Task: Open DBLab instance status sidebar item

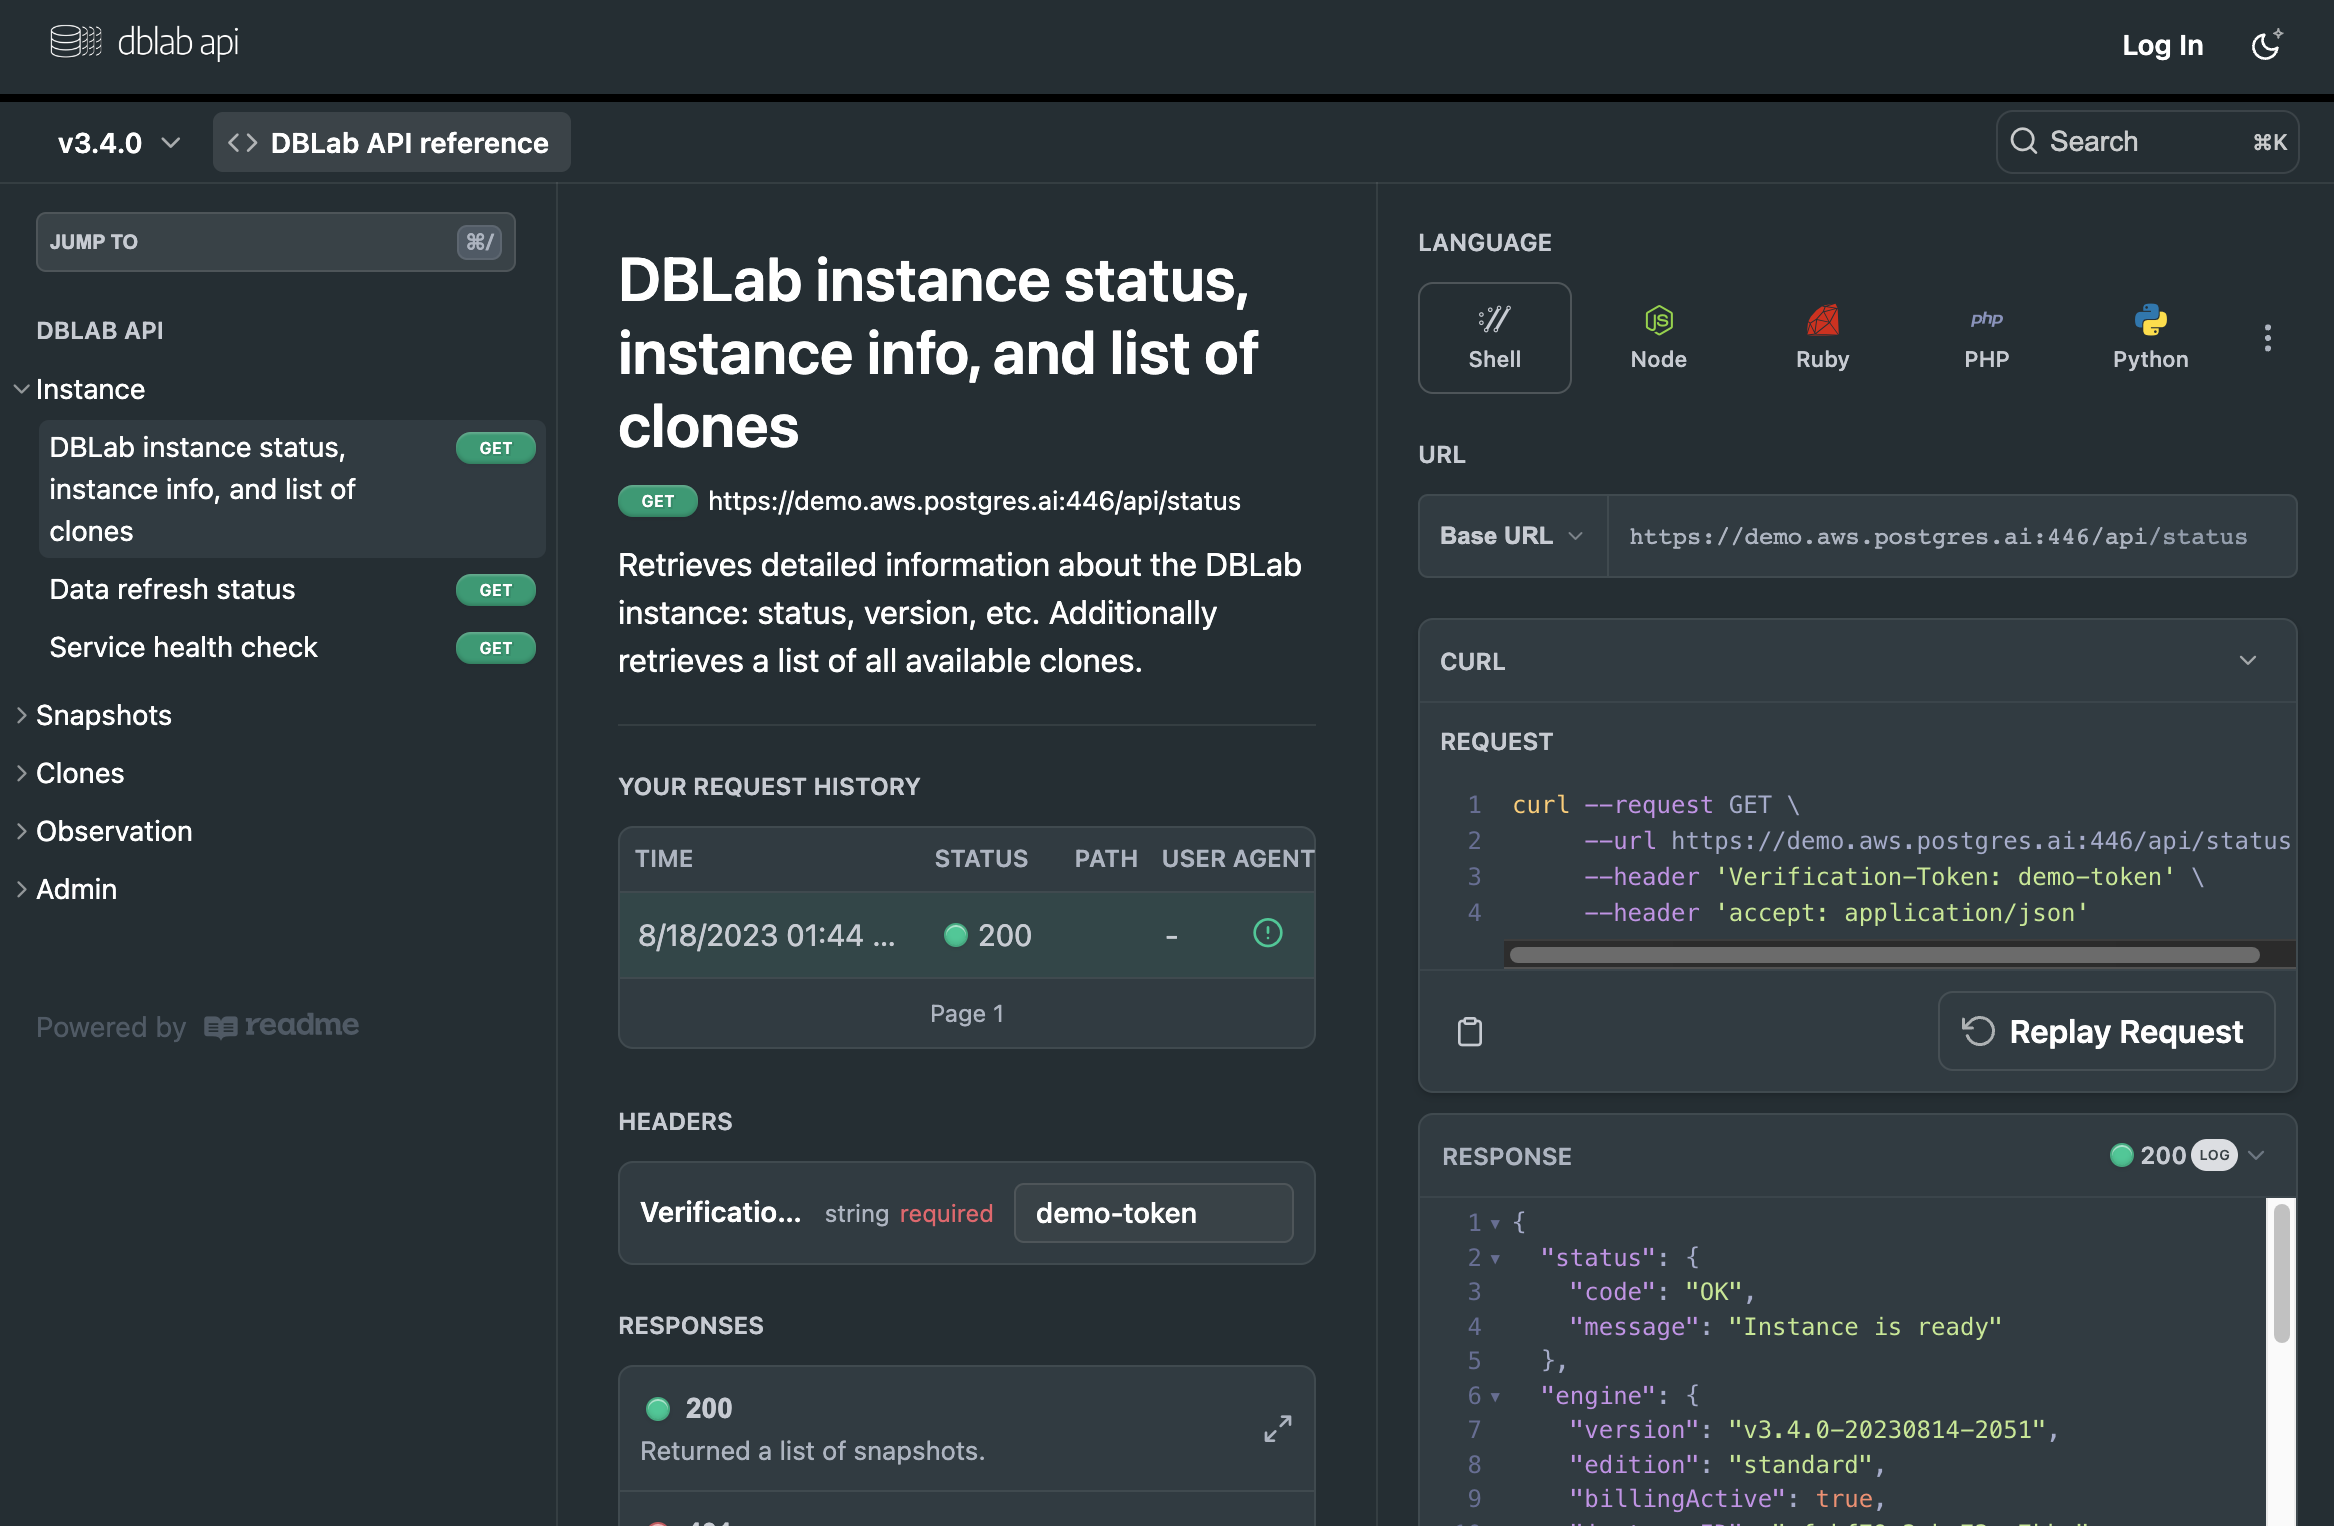Action: pos(292,489)
